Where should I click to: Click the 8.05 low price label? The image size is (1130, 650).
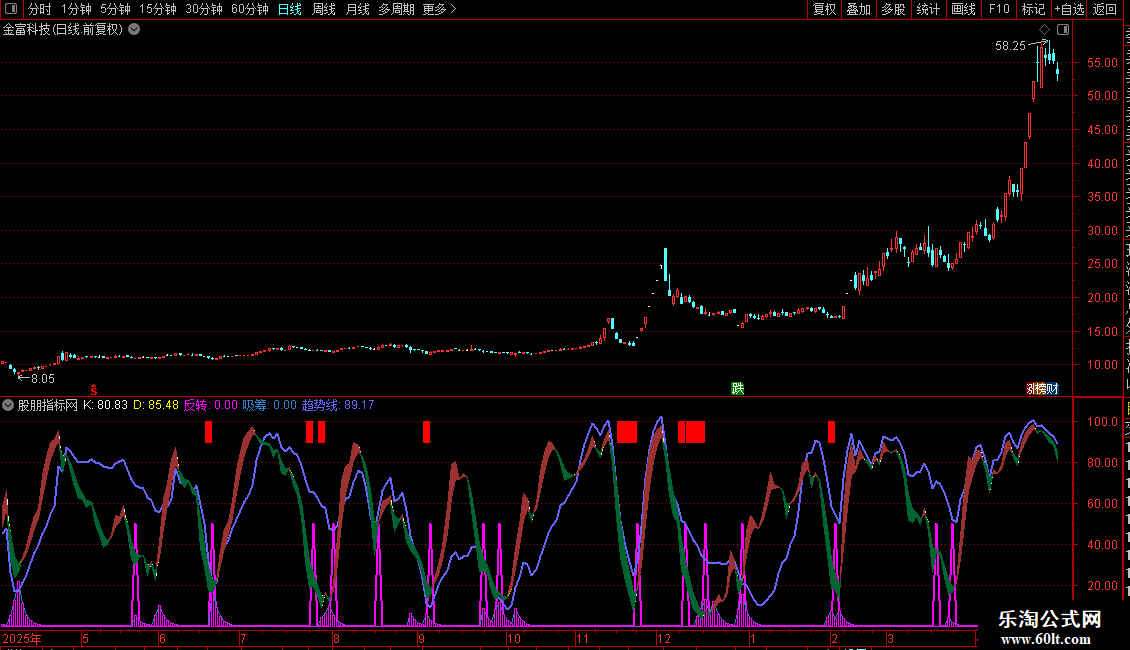(43, 378)
